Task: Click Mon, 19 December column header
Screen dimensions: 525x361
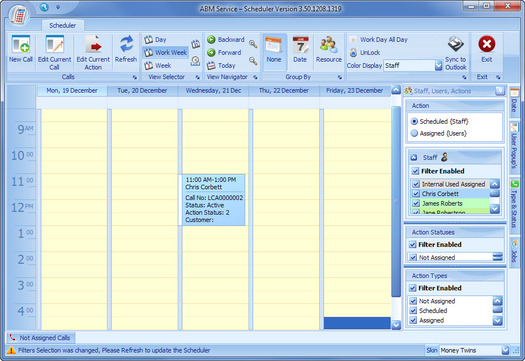Action: pyautogui.click(x=72, y=91)
